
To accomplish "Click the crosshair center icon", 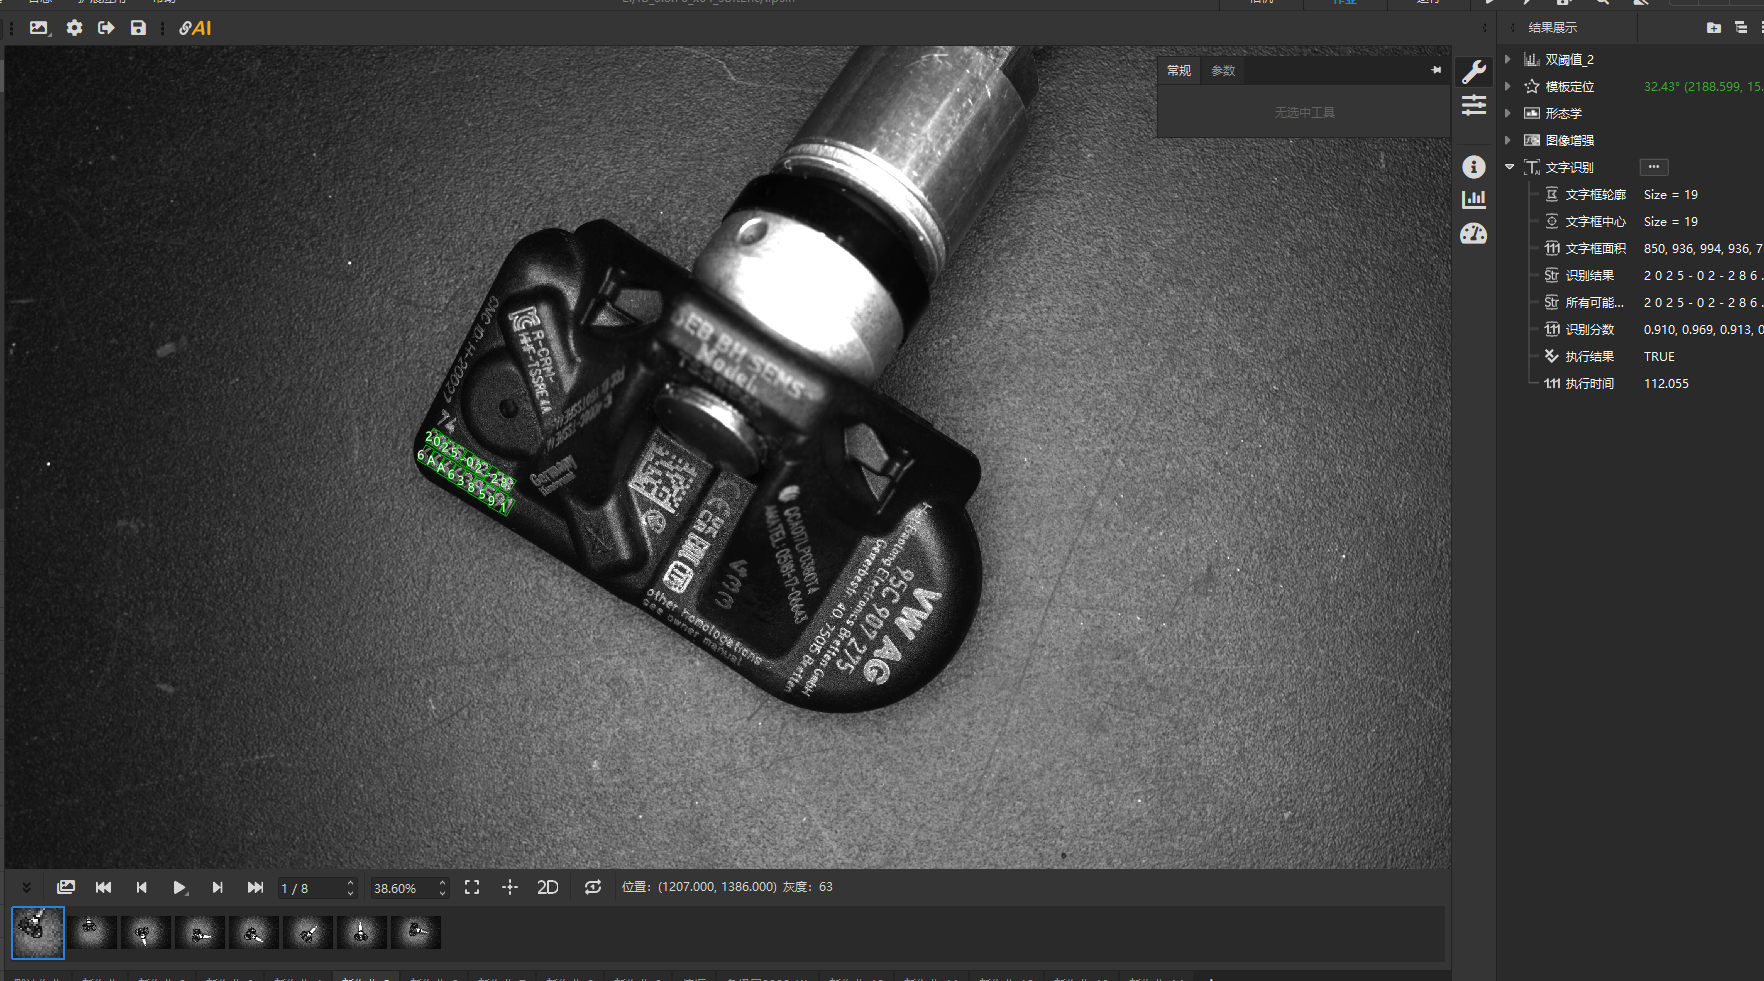I will [x=510, y=888].
